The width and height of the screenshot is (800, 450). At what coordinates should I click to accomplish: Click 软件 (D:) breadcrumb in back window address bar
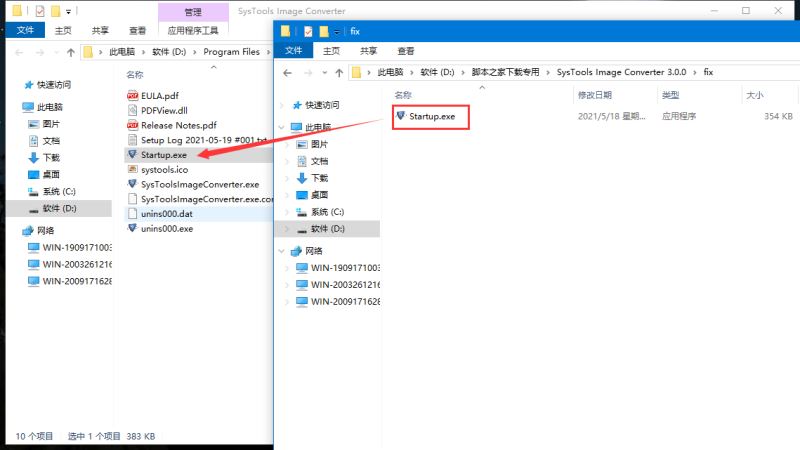[x=169, y=52]
